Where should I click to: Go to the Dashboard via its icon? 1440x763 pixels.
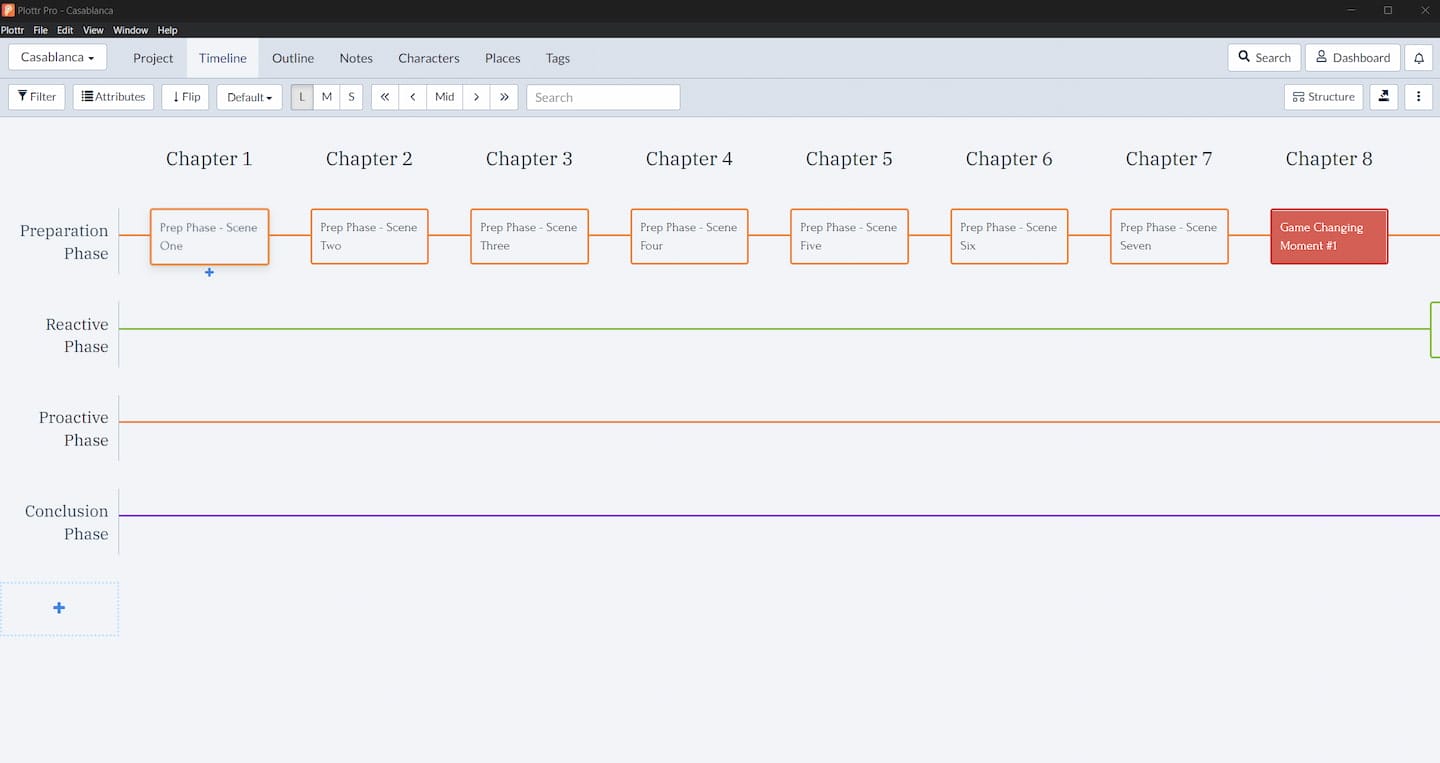[x=1351, y=57]
